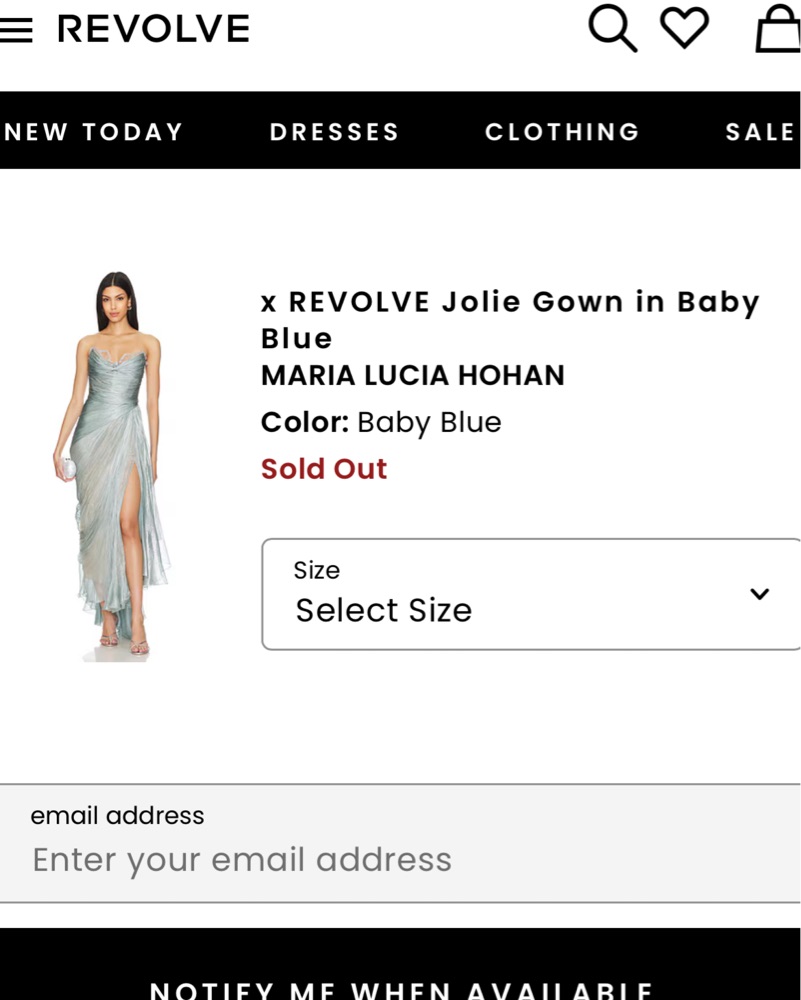Open the shopping bag
This screenshot has width=801, height=1000.
[x=778, y=29]
